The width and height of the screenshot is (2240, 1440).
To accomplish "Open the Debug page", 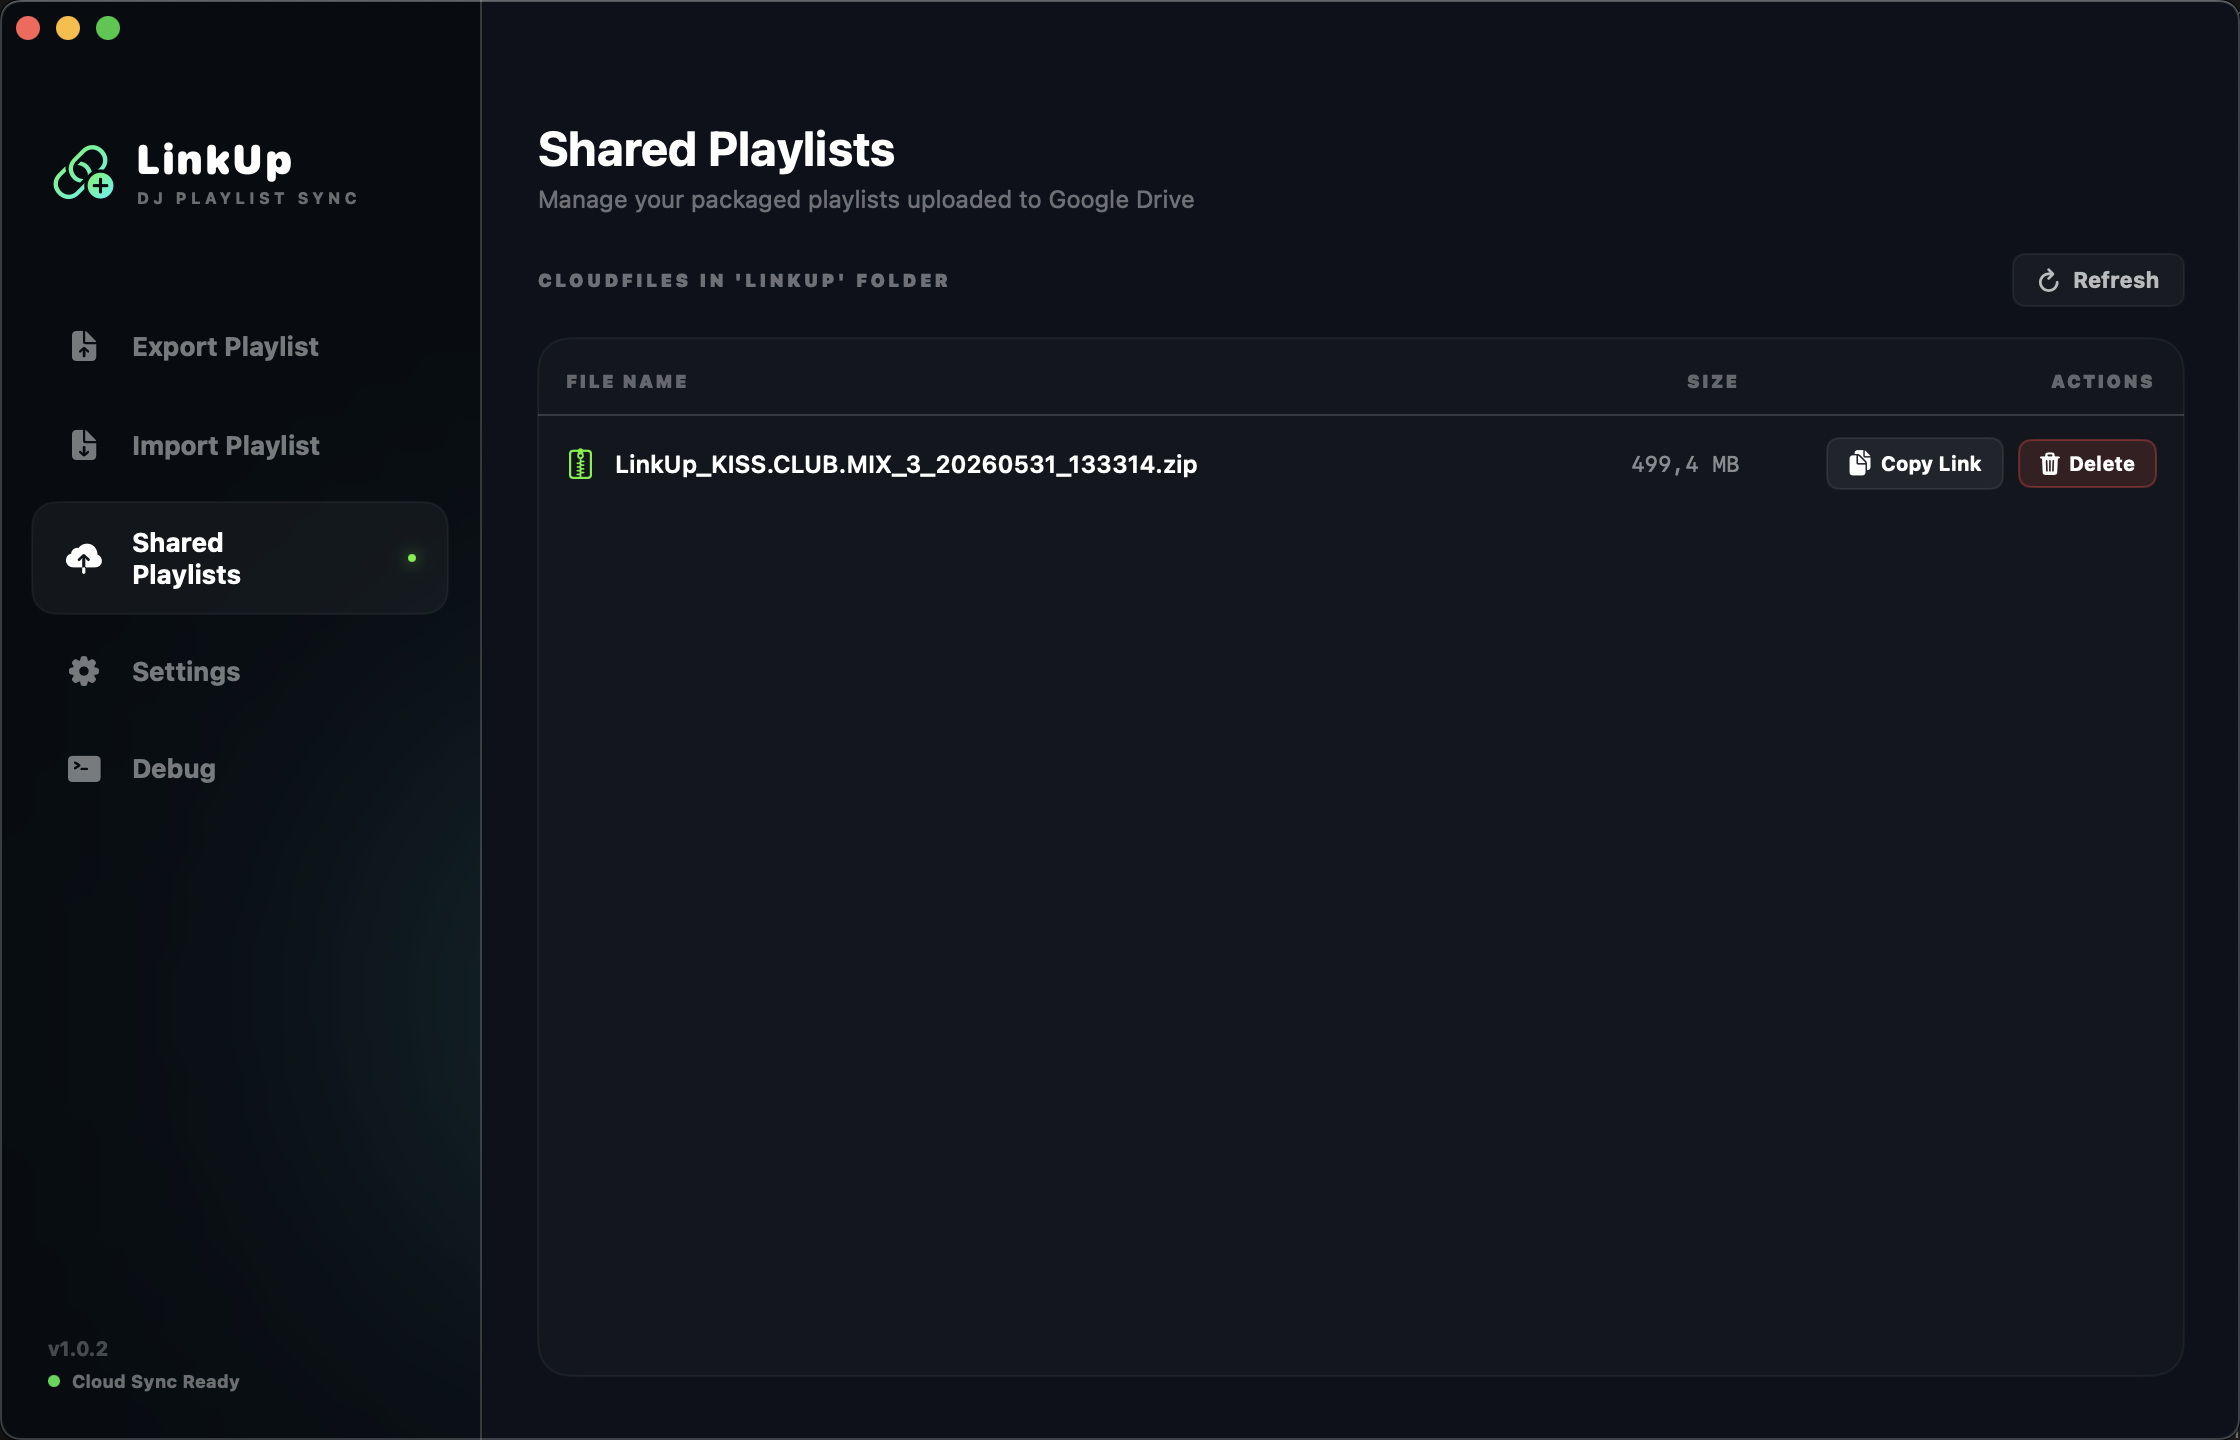I will (240, 769).
